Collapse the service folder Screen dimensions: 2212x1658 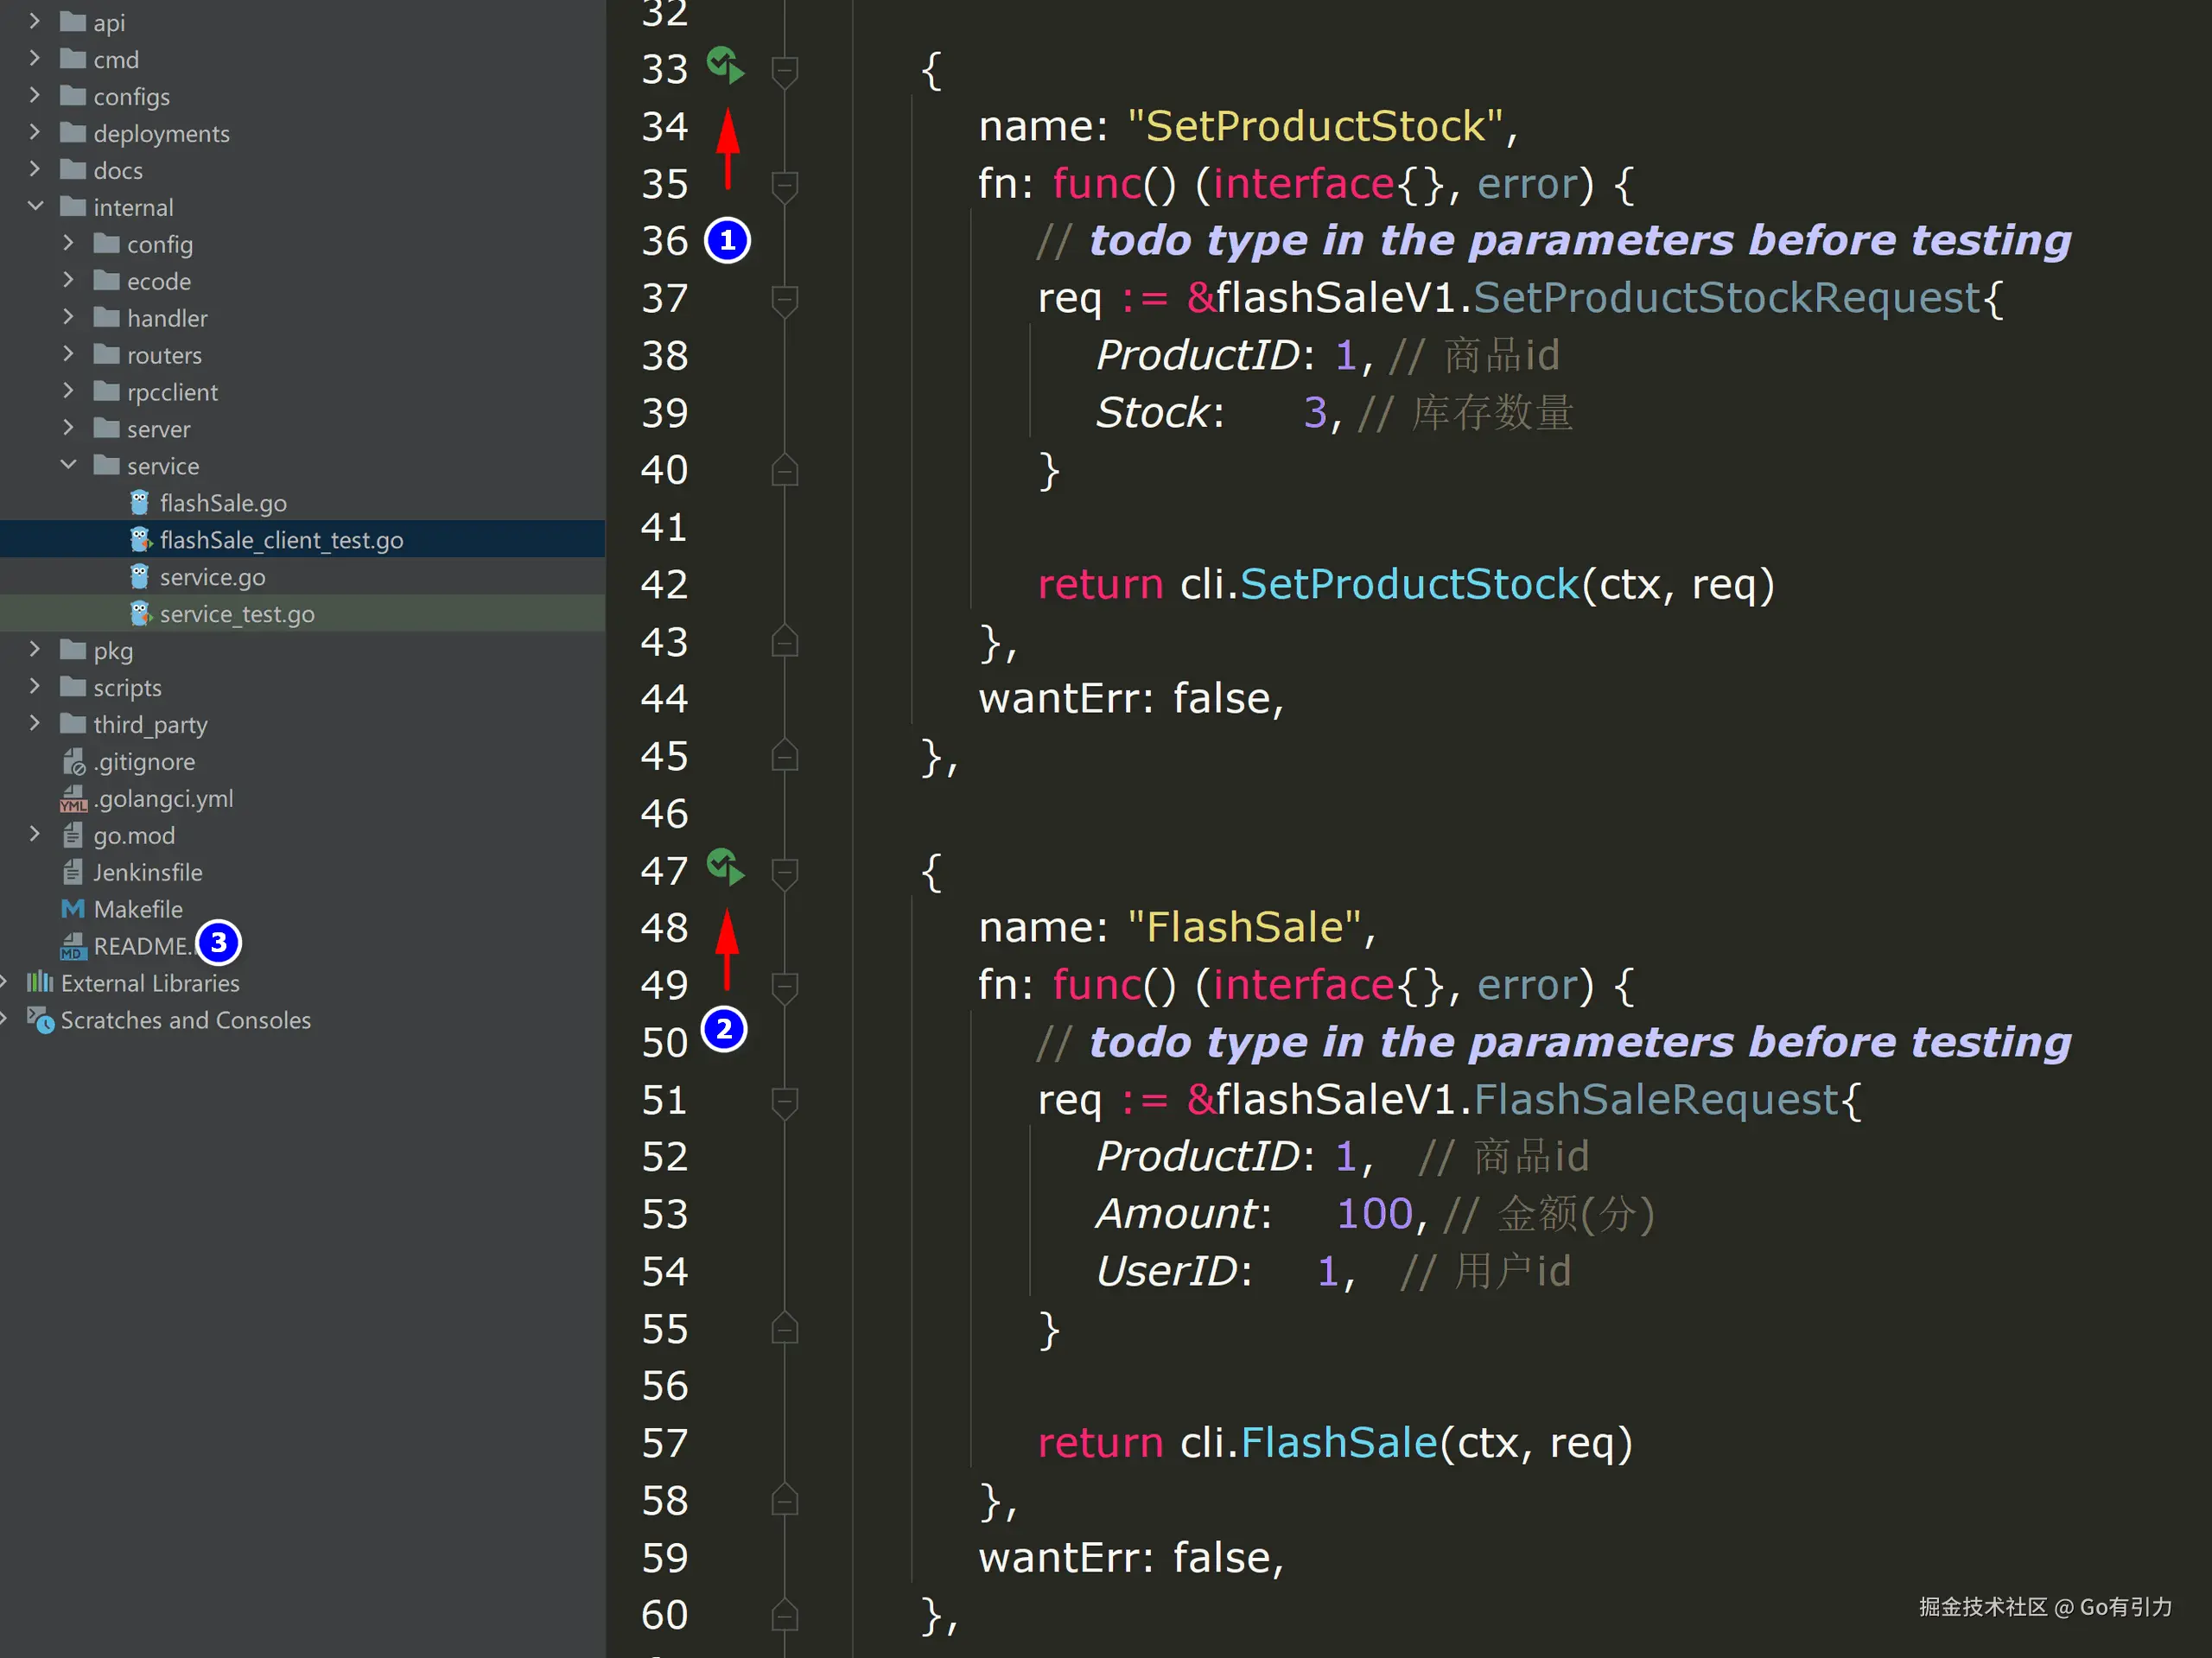68,464
